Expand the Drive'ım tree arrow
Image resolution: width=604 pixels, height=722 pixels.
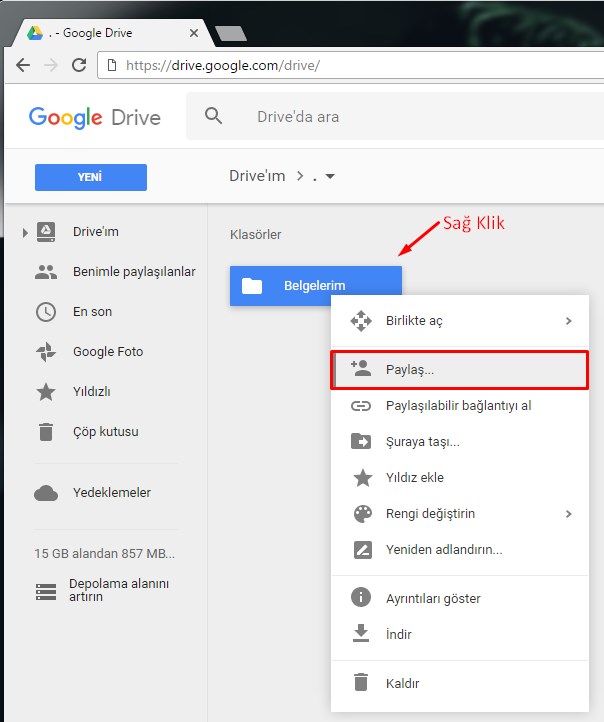(x=25, y=233)
